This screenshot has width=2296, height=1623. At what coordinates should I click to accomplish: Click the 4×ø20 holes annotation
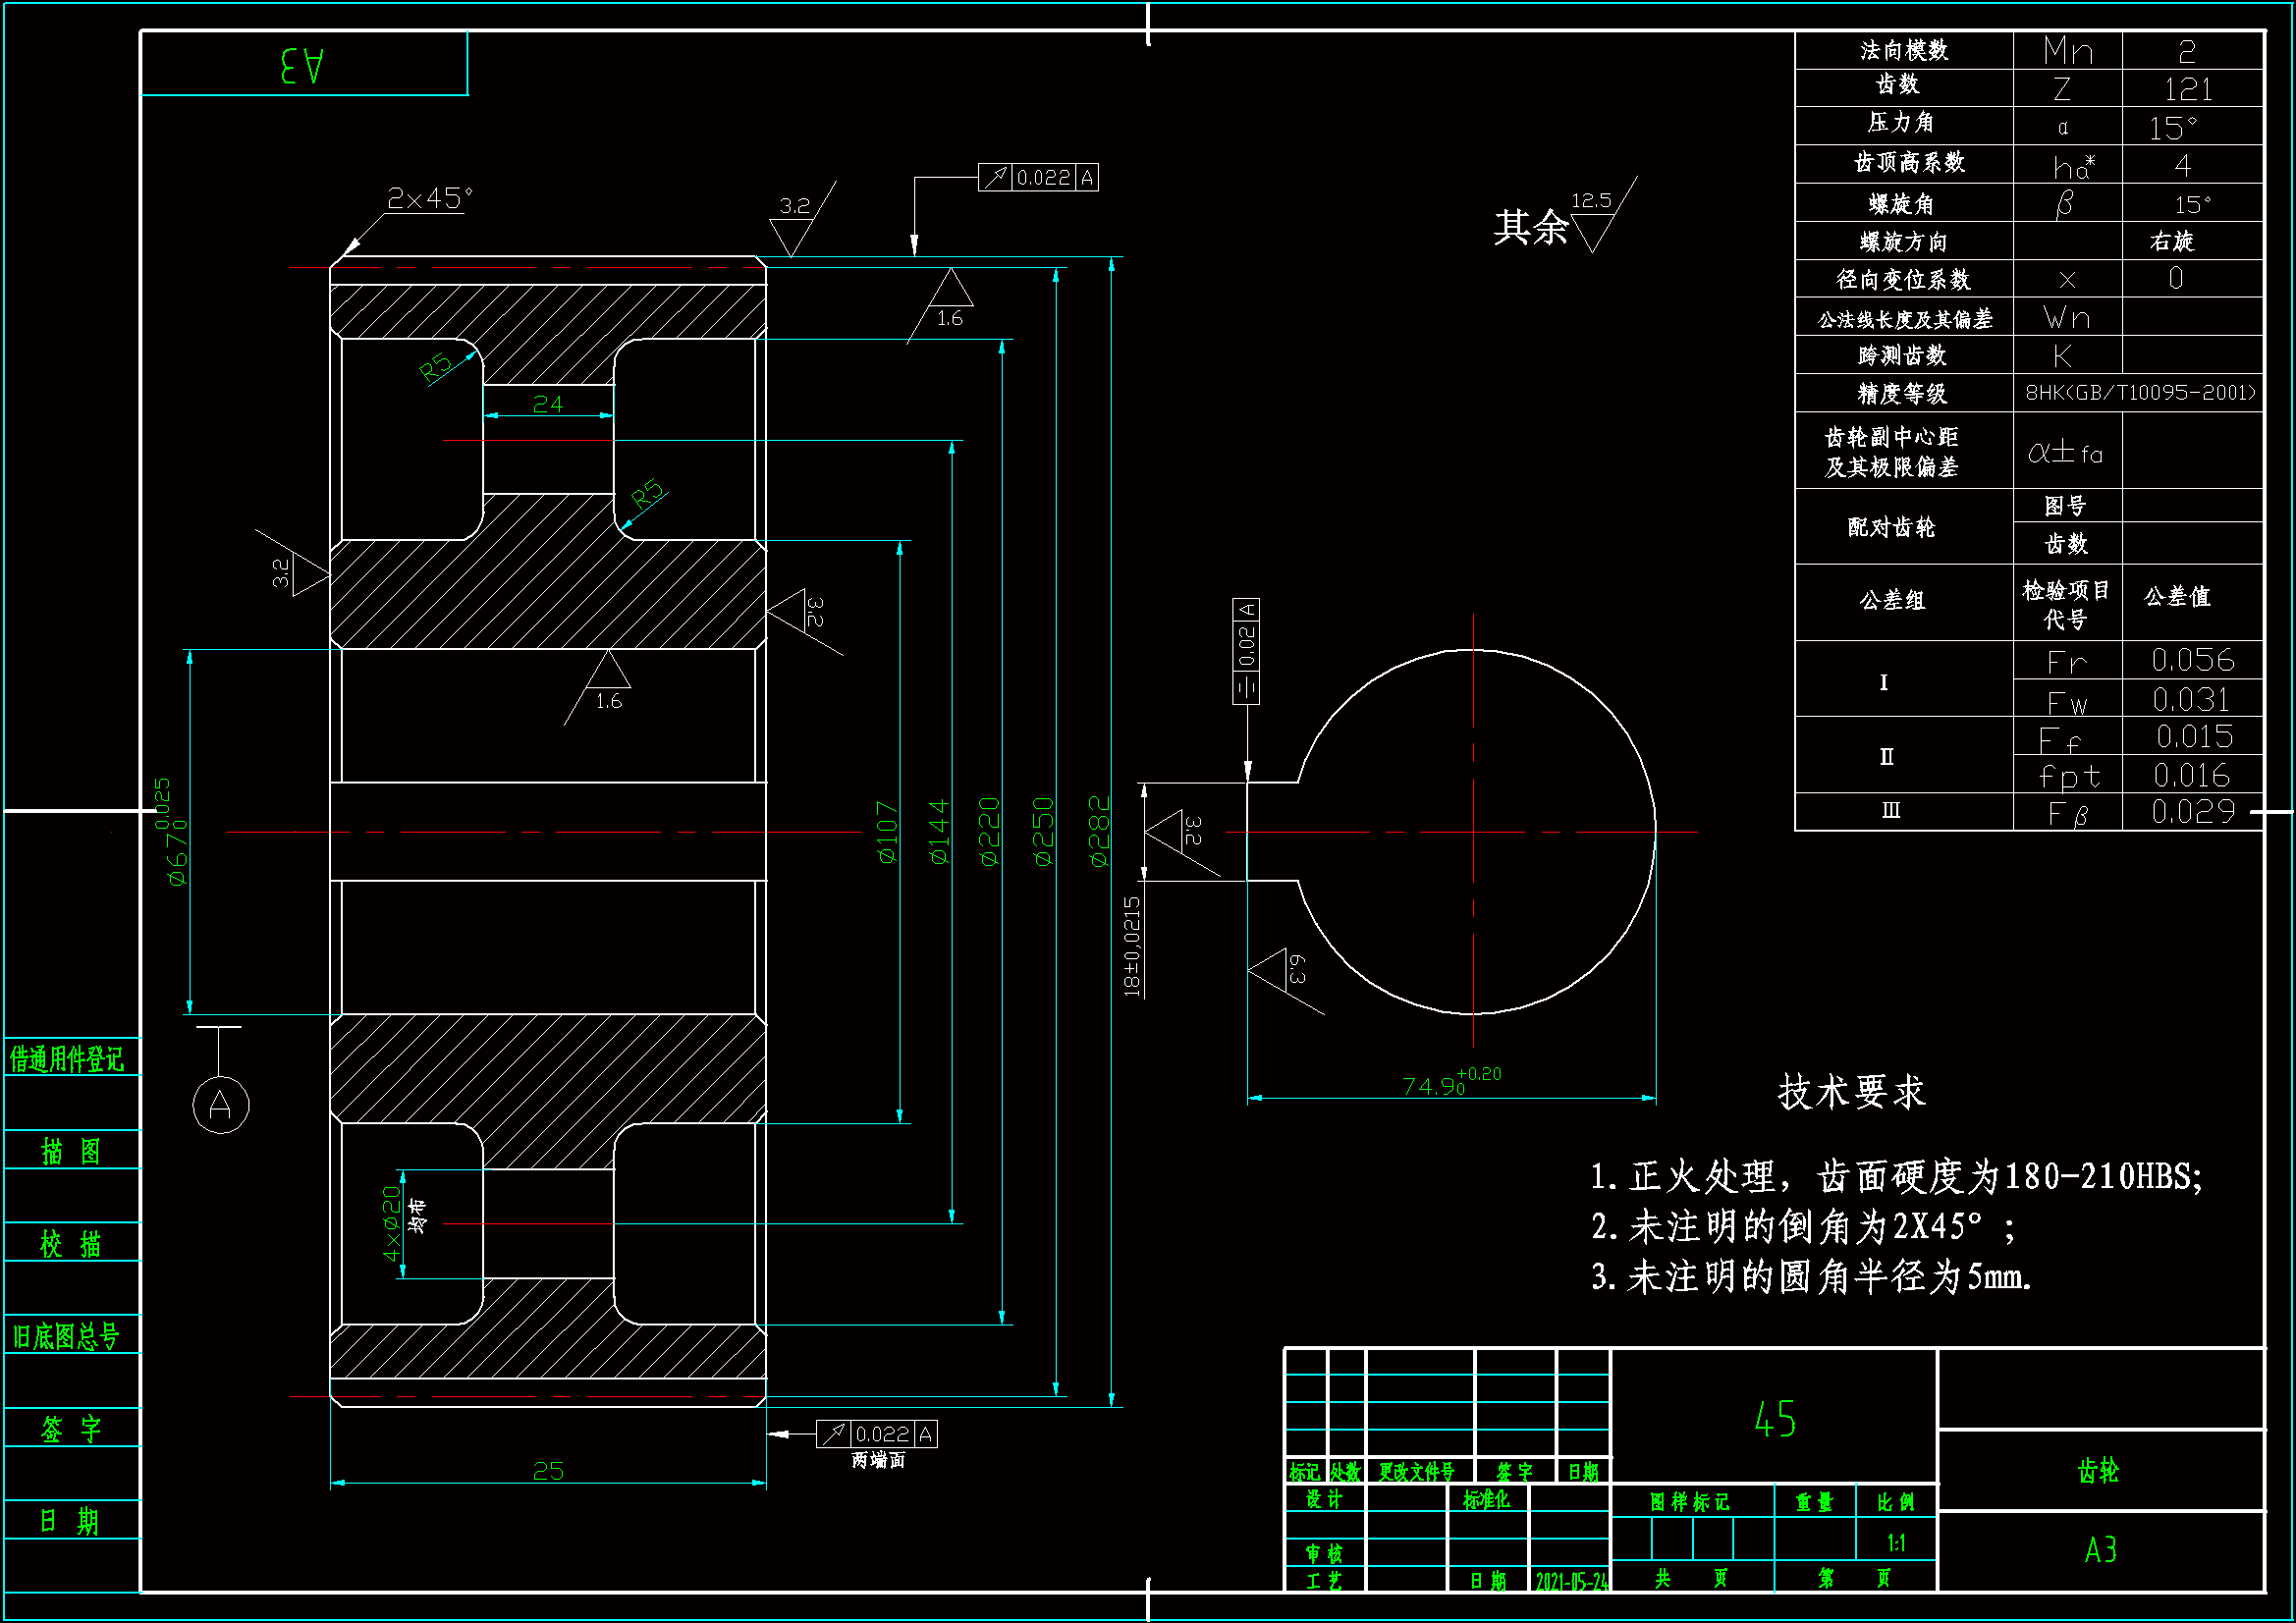tap(393, 1224)
